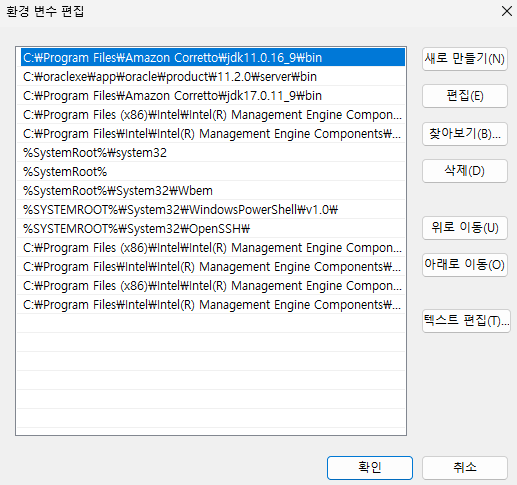The width and height of the screenshot is (517, 485).
Task: Confirm the changes with 확인
Action: coord(370,468)
